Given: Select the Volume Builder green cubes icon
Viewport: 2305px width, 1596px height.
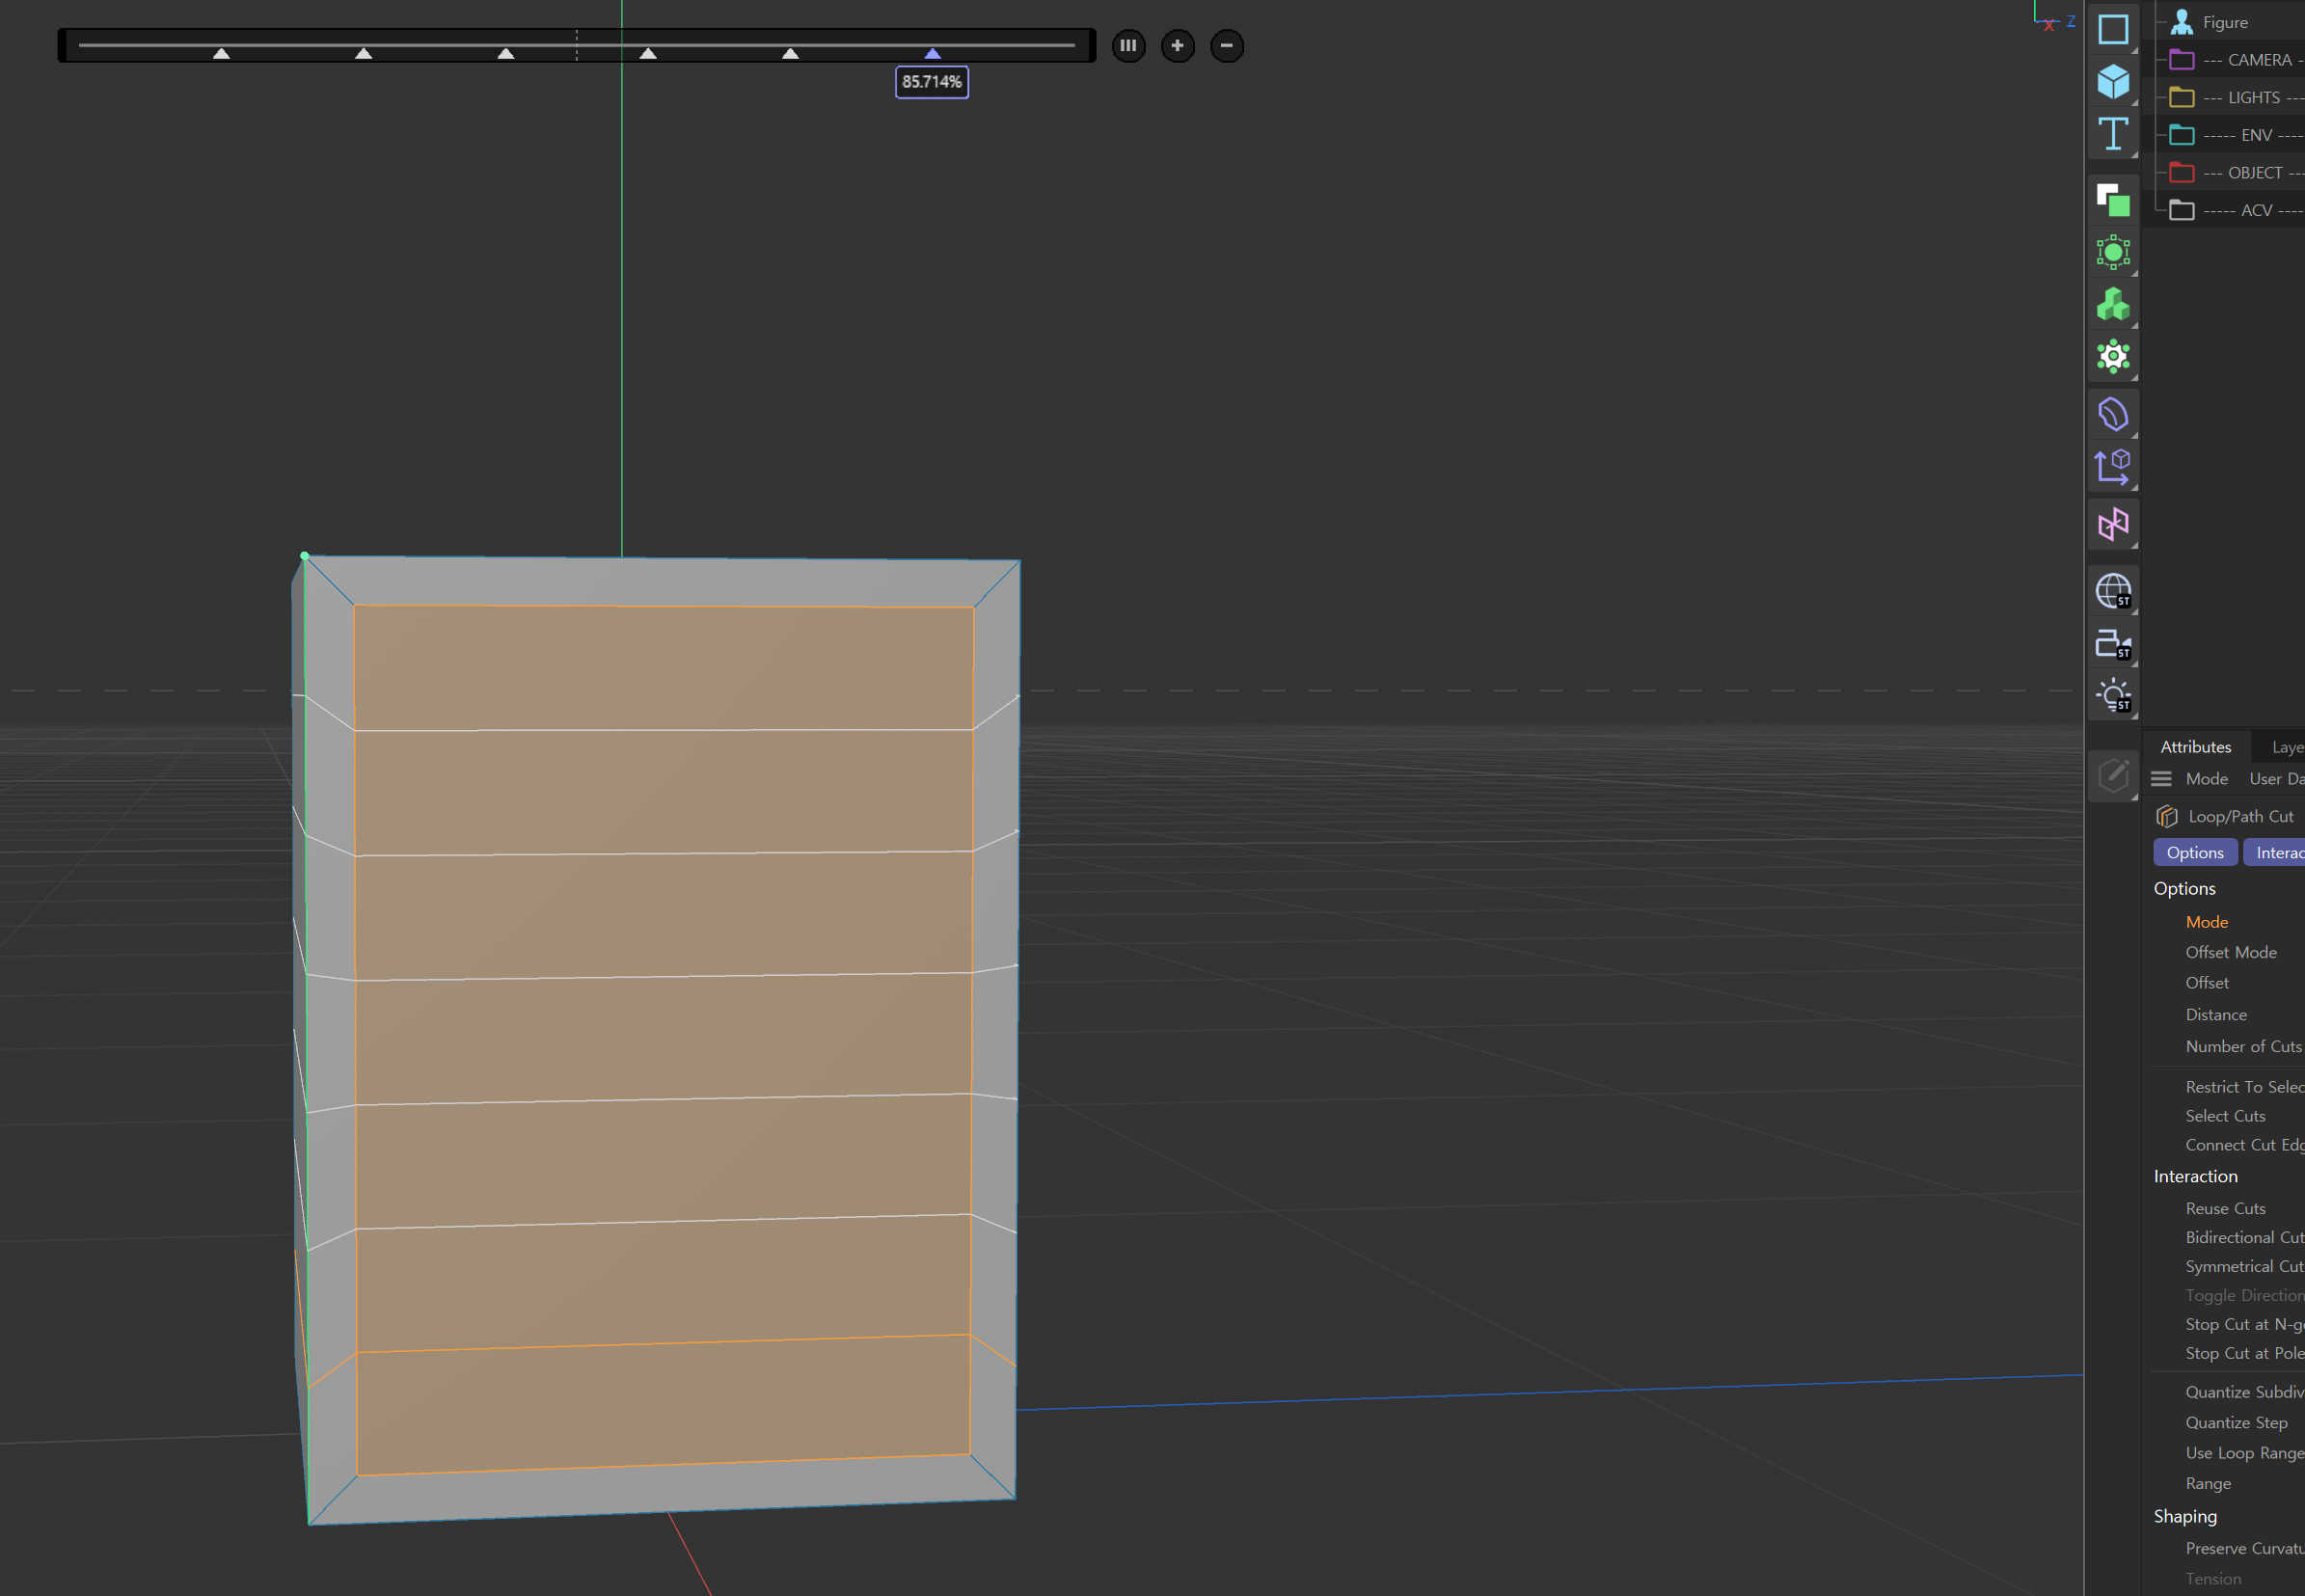Looking at the screenshot, I should point(2112,305).
